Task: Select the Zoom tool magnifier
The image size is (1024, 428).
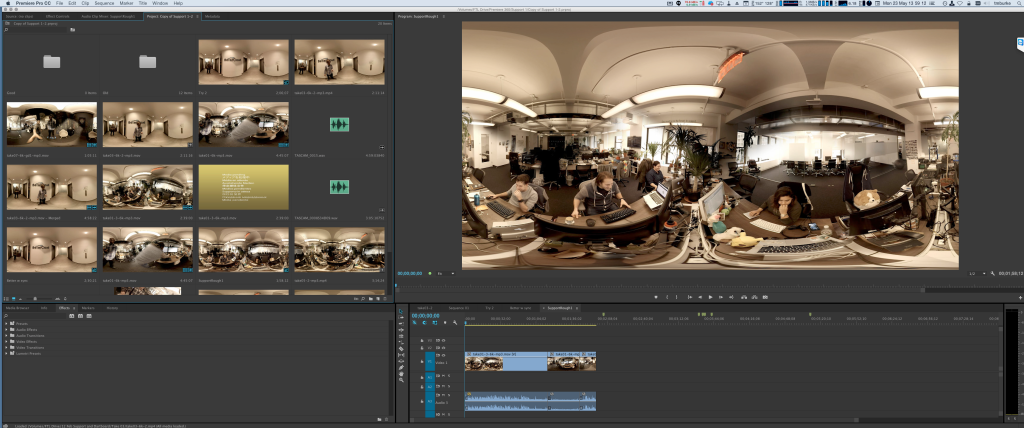Action: [401, 380]
